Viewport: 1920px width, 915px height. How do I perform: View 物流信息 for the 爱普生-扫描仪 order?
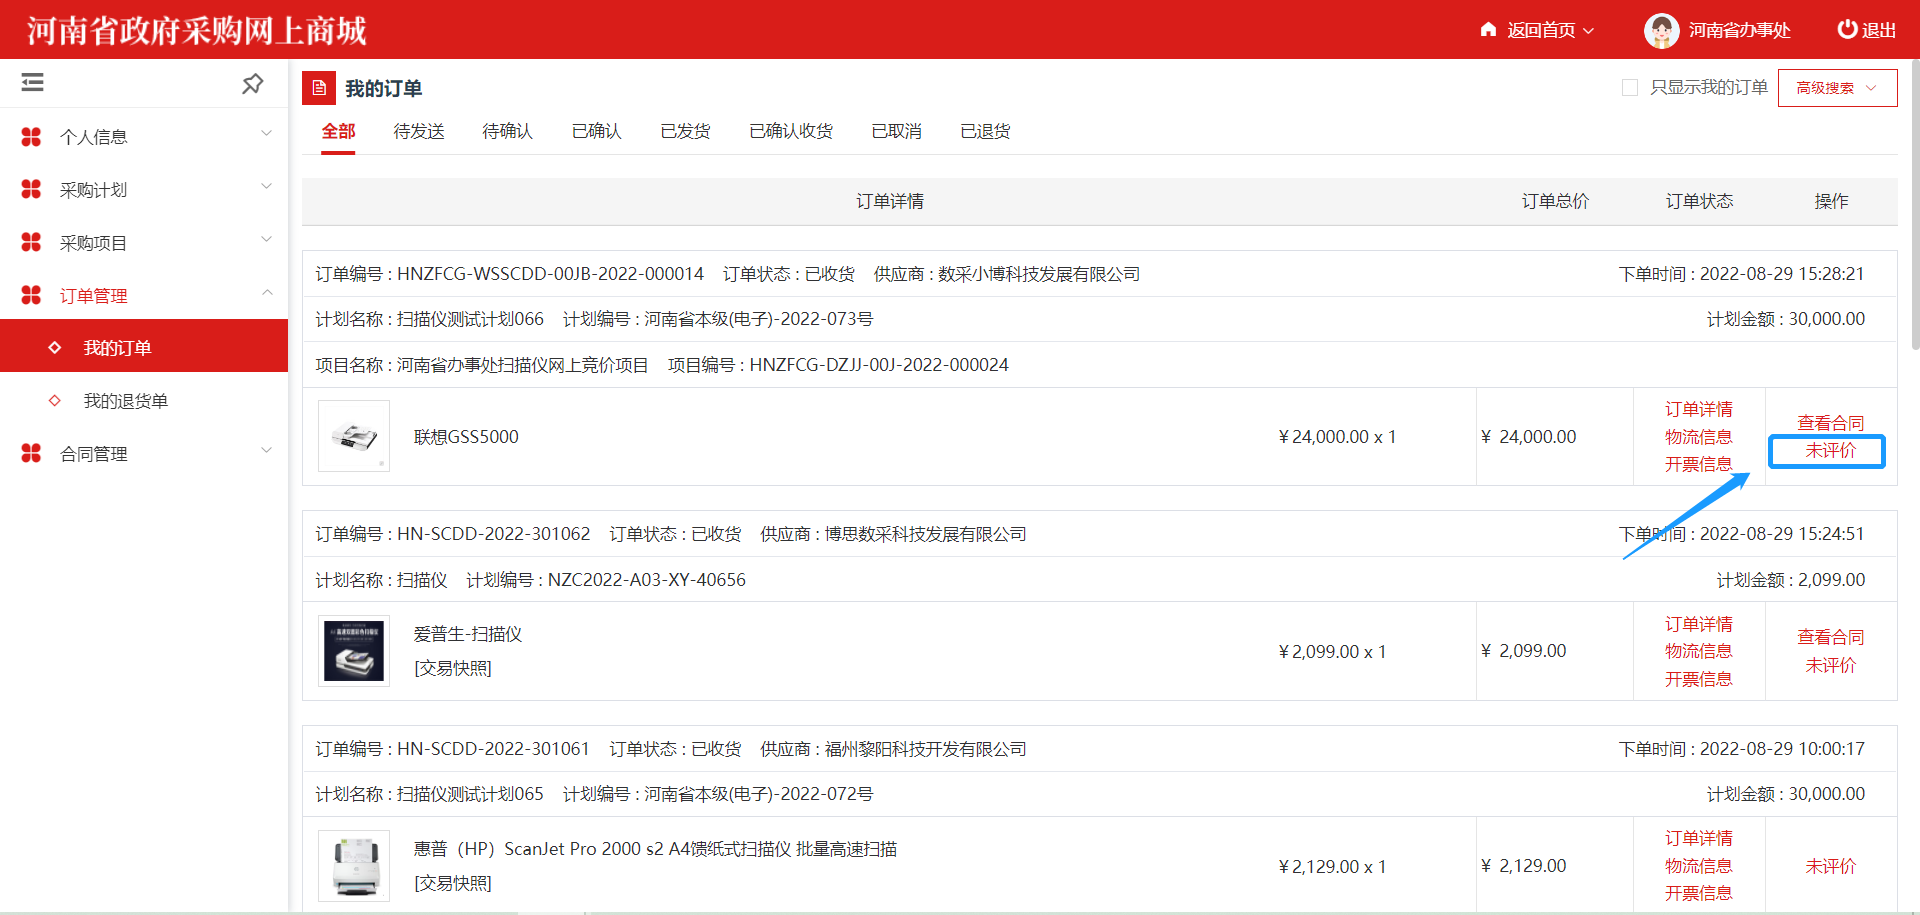[x=1698, y=651]
